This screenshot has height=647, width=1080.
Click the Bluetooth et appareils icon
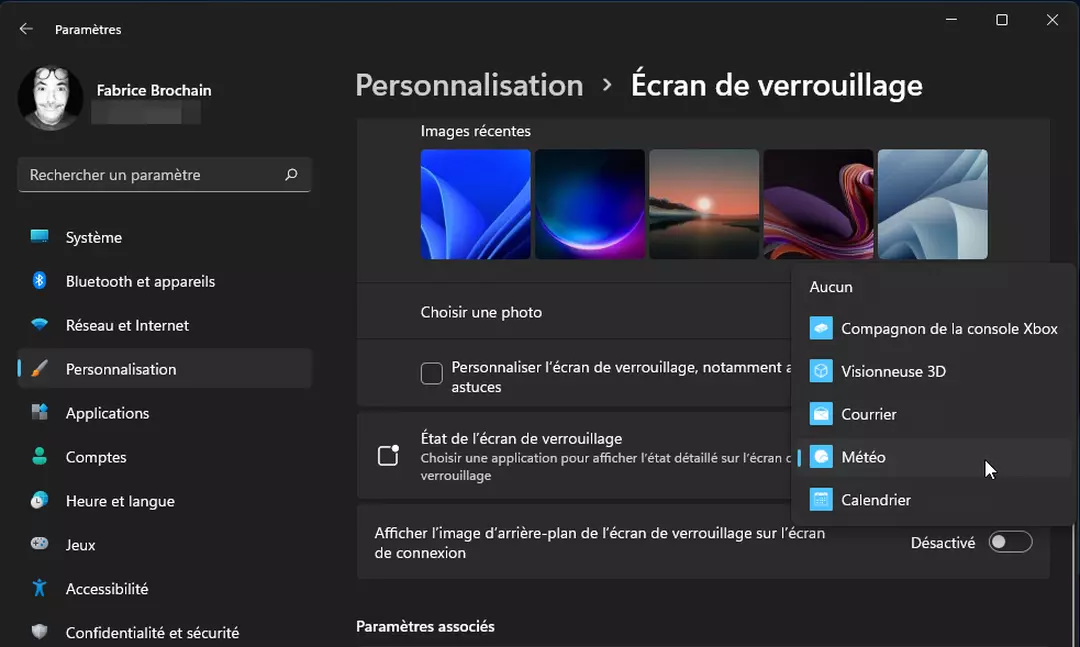click(x=40, y=281)
